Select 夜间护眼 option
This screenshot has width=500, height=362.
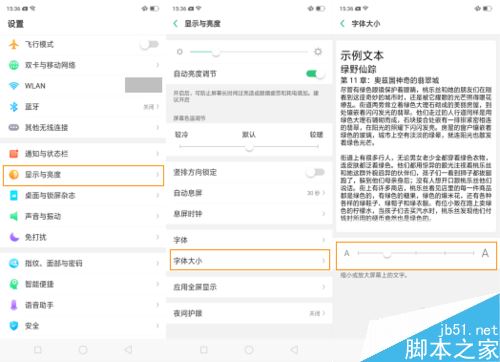tap(249, 313)
